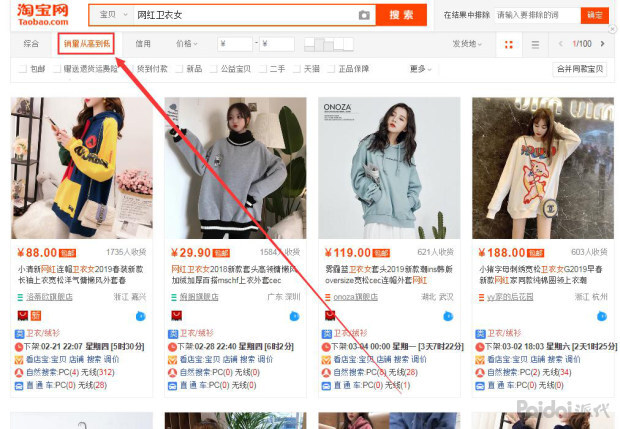Open Wangwang chat for ¥119.00 item

(448, 316)
